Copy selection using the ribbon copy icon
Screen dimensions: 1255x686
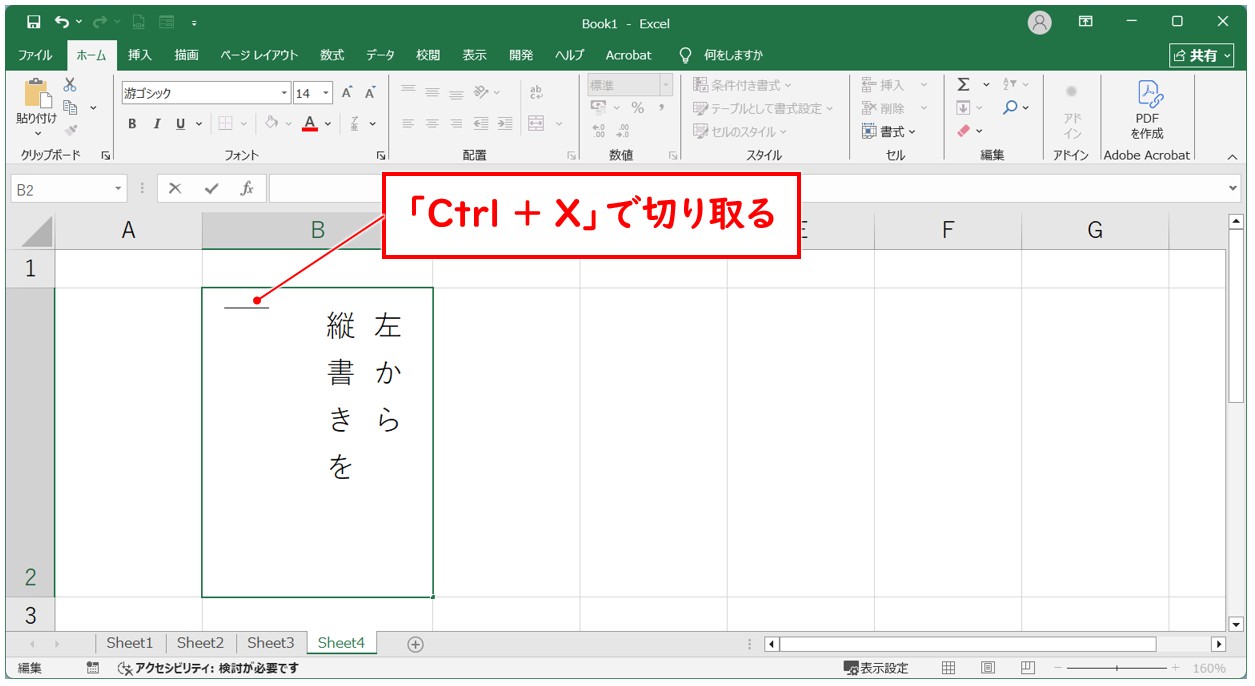pos(71,107)
